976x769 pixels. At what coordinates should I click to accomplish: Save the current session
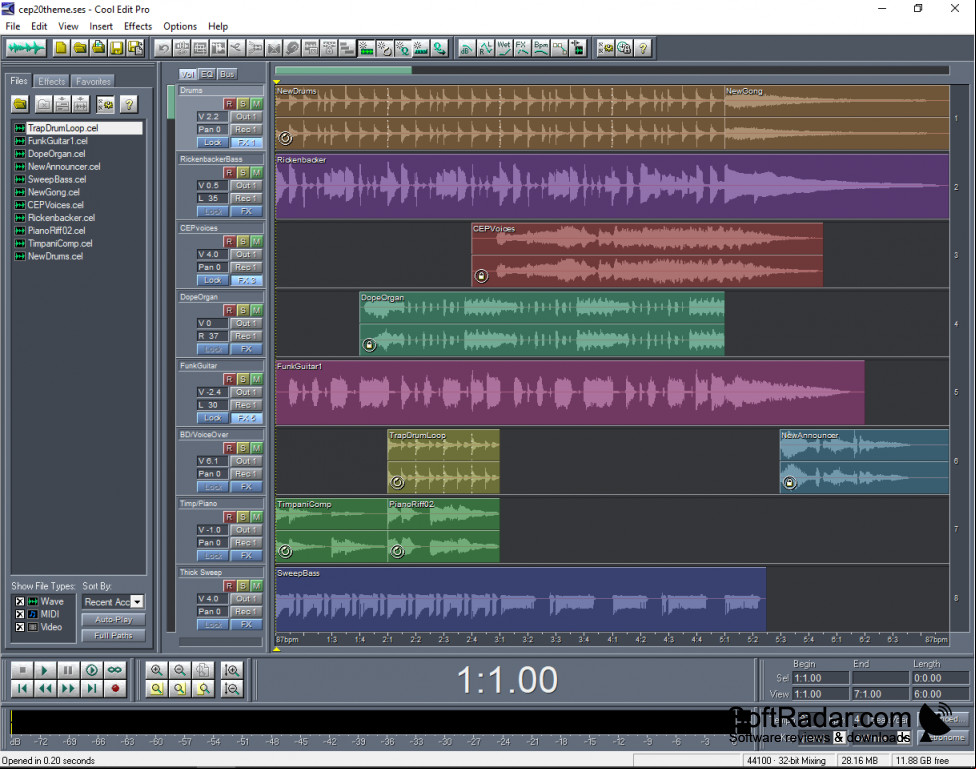tap(116, 48)
